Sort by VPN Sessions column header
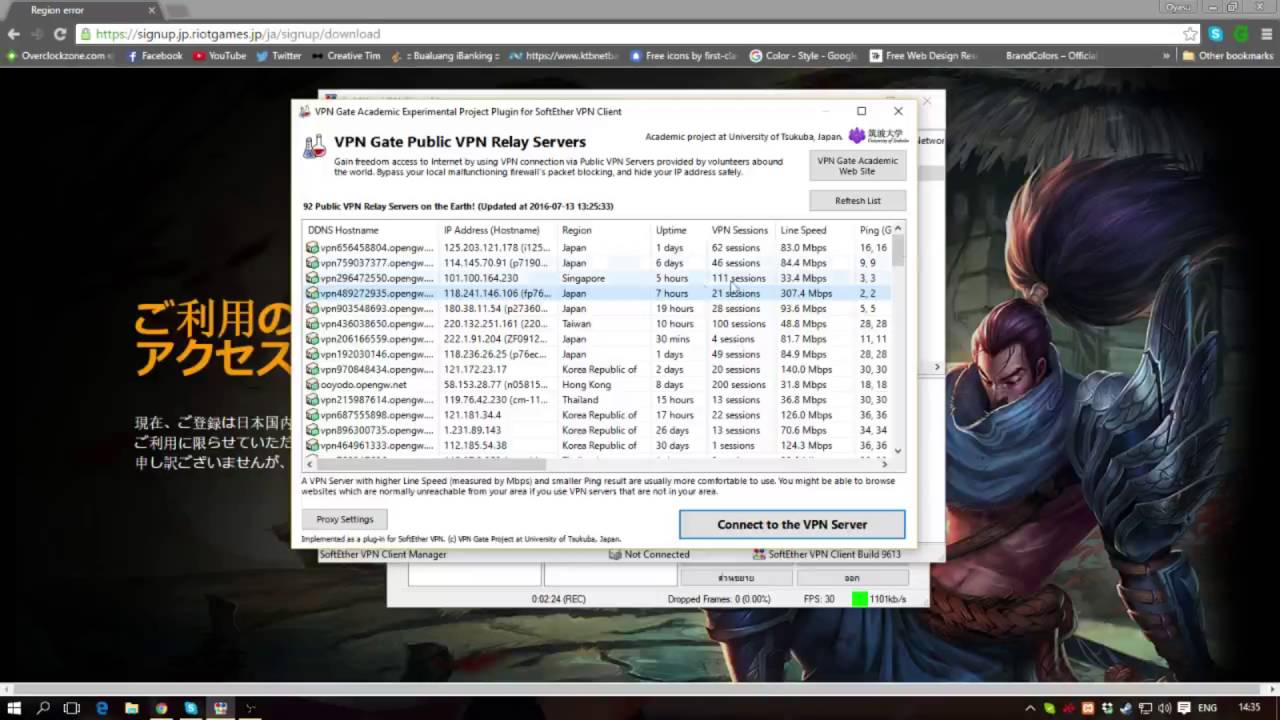The image size is (1280, 720). click(x=742, y=230)
